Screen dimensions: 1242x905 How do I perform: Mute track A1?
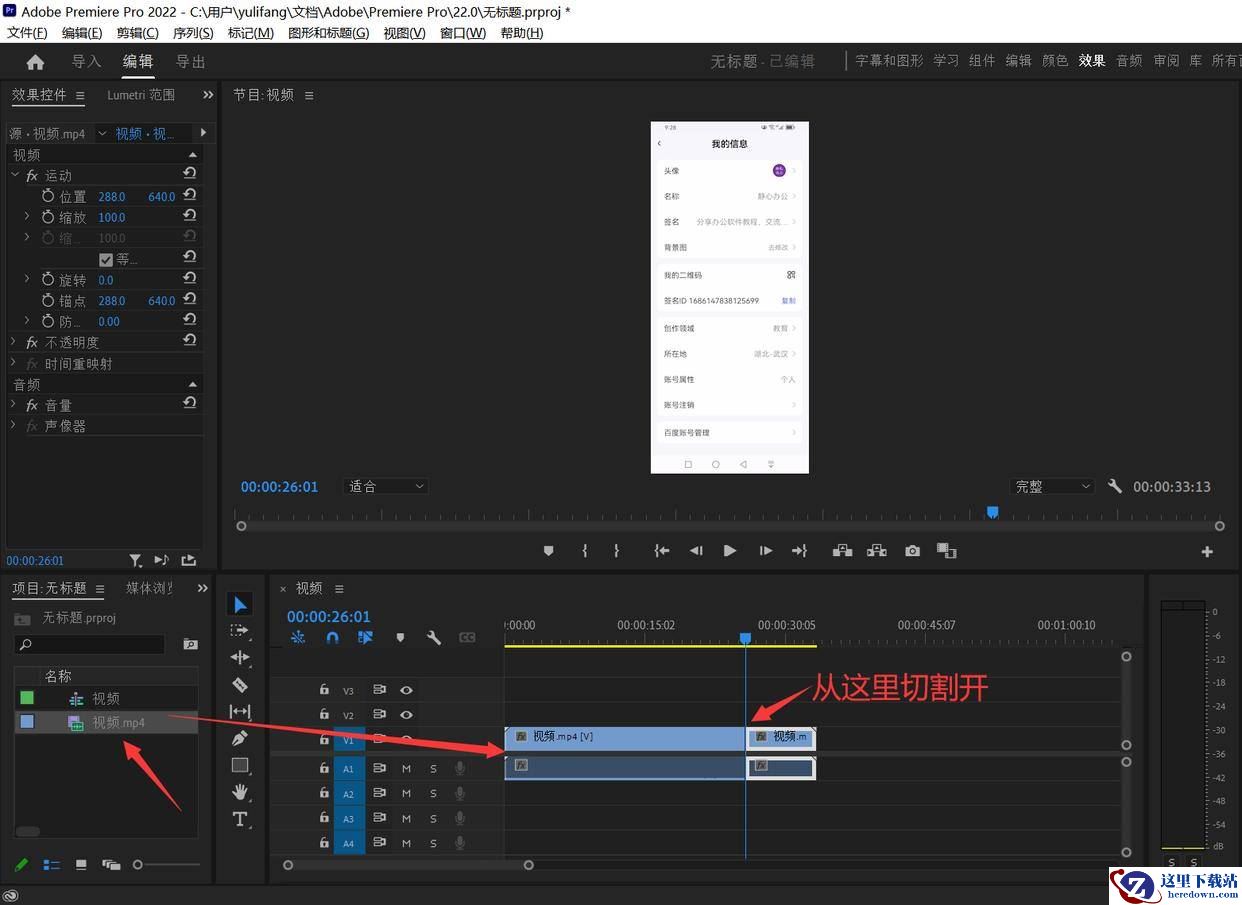click(406, 768)
